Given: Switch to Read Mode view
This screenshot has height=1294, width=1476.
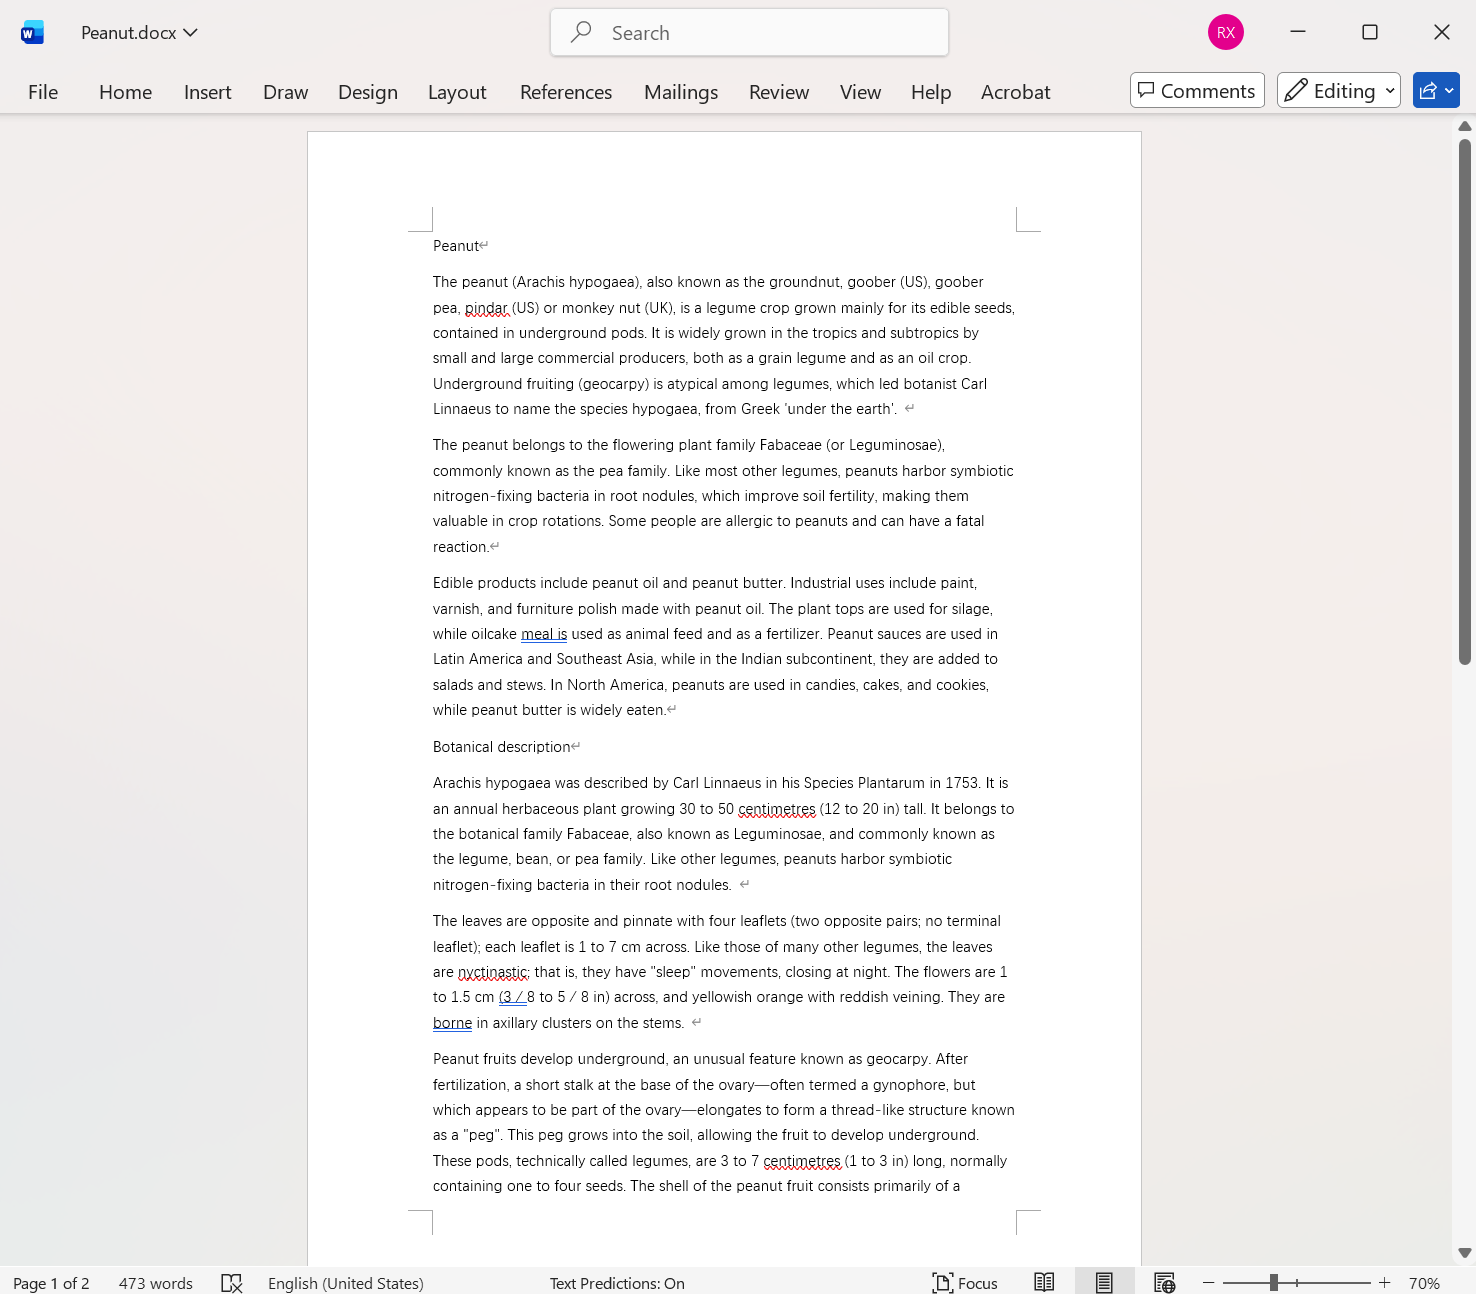Looking at the screenshot, I should 1044,1282.
